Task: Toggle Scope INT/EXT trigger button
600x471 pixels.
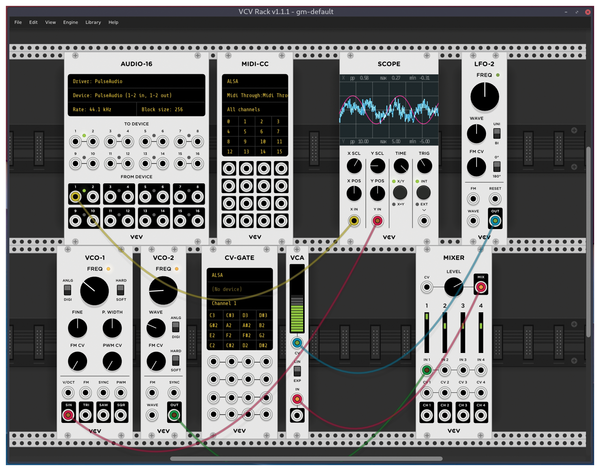Action: point(424,192)
